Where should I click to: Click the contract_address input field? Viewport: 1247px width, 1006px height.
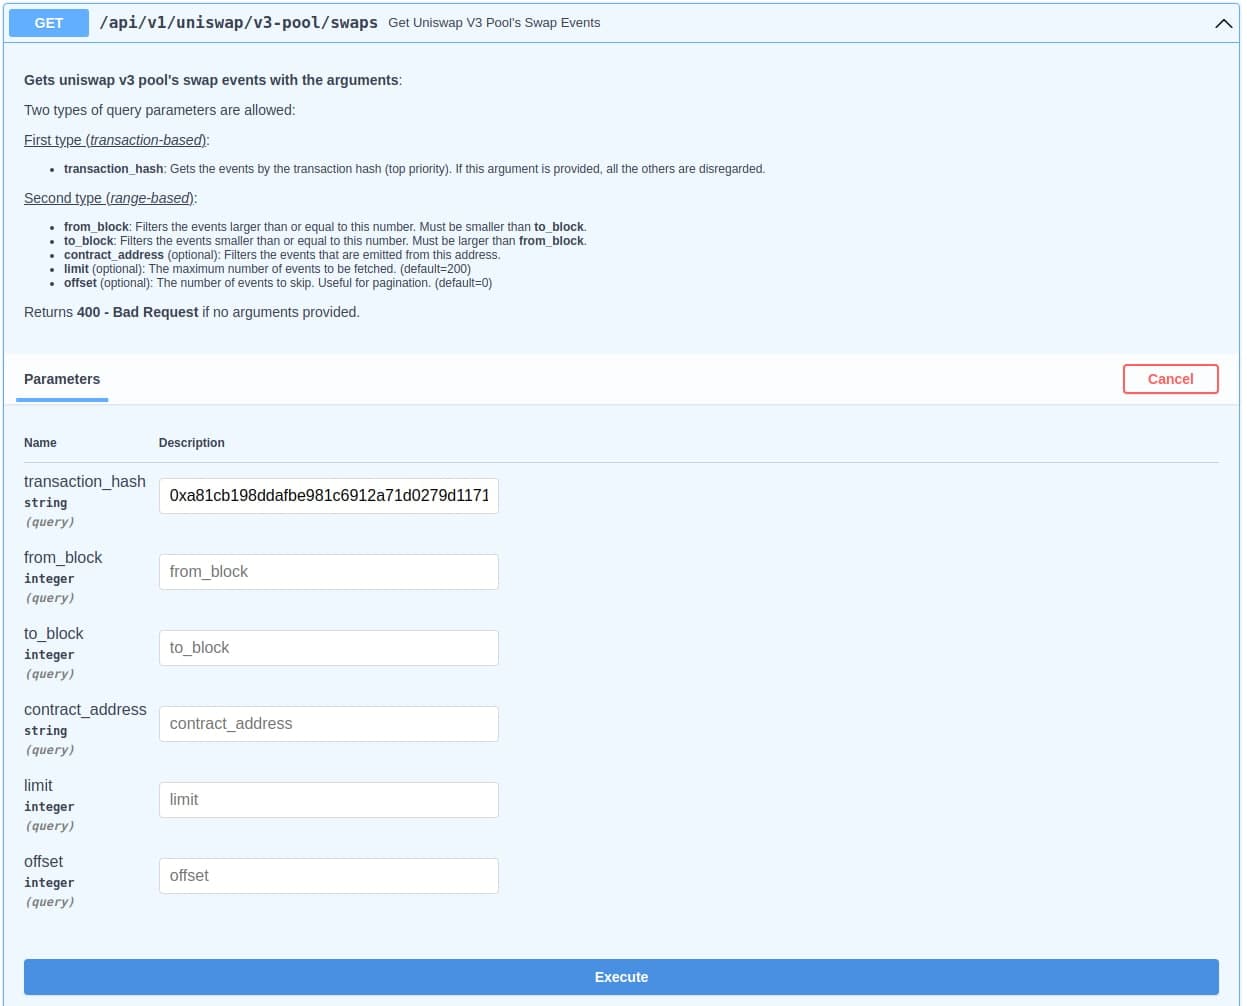pyautogui.click(x=328, y=724)
